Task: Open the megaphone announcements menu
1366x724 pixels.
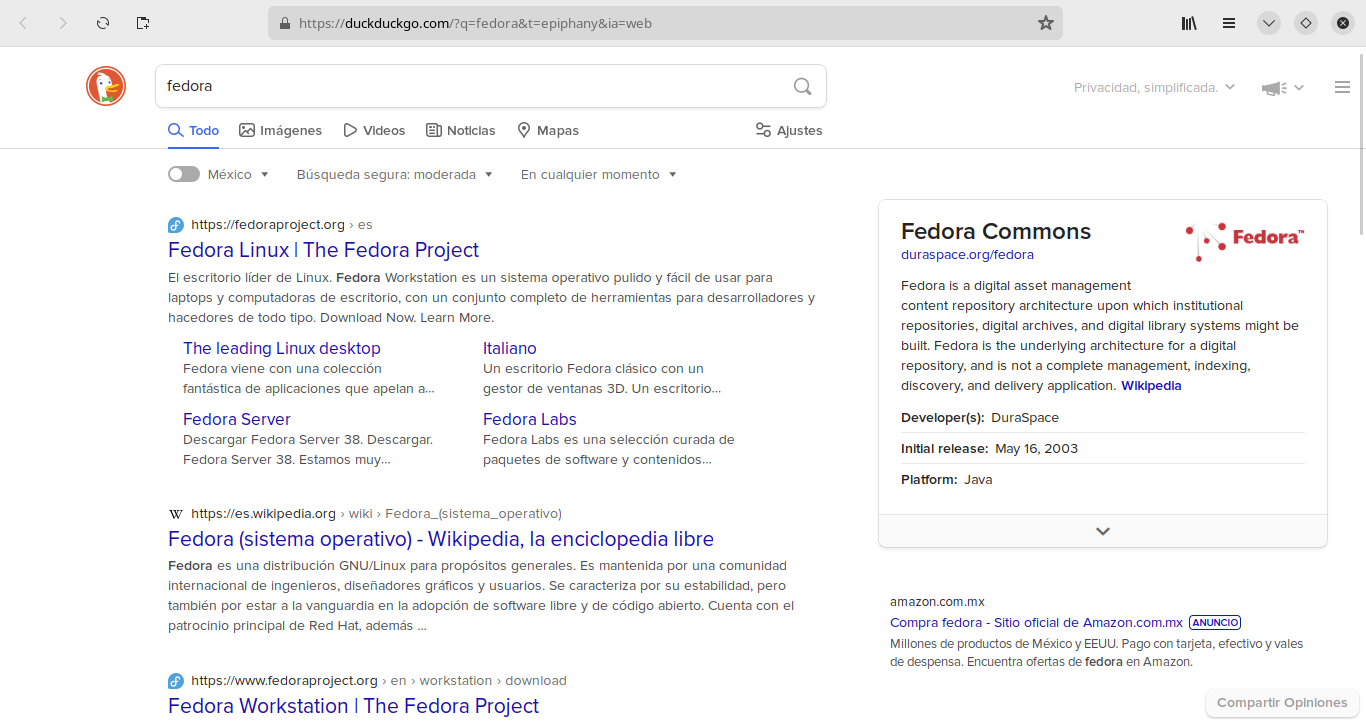Action: tap(1282, 88)
